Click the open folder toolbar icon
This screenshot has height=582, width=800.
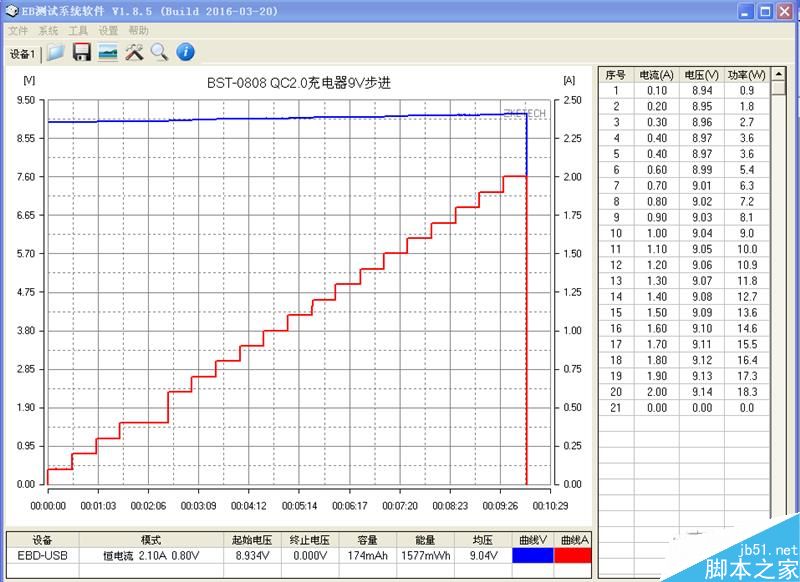(56, 52)
